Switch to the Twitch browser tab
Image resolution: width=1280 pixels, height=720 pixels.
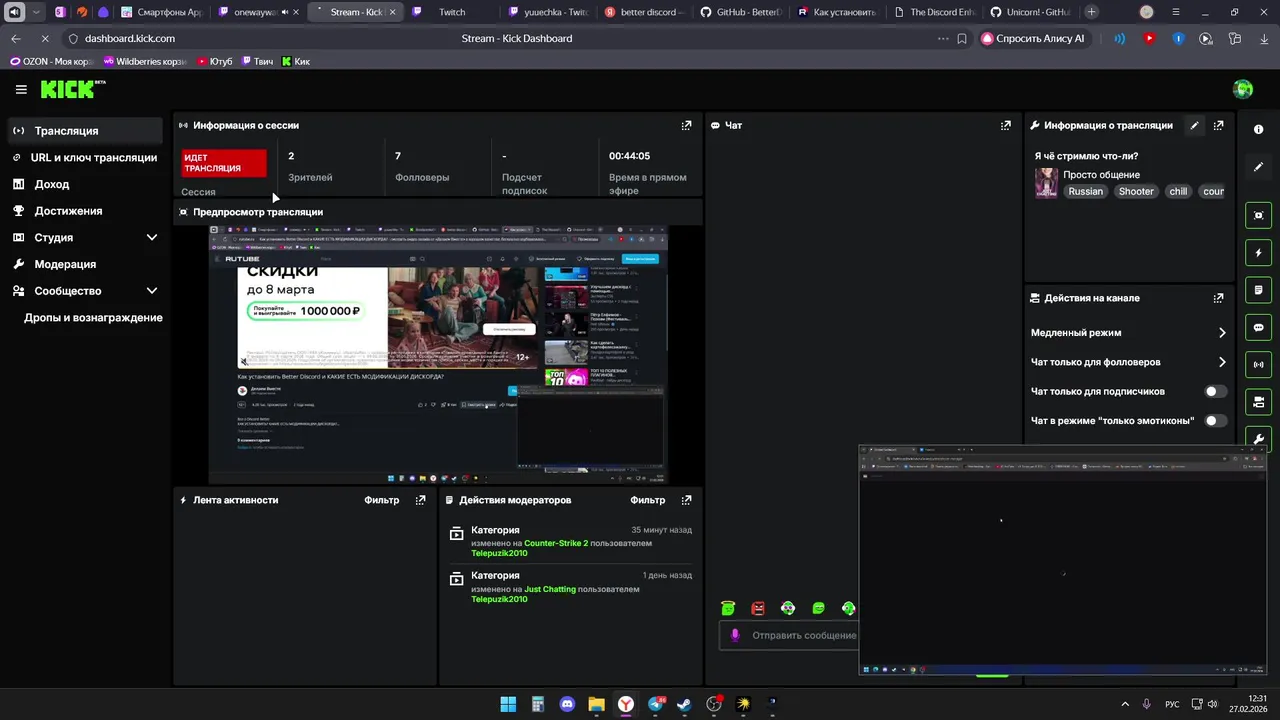point(451,12)
